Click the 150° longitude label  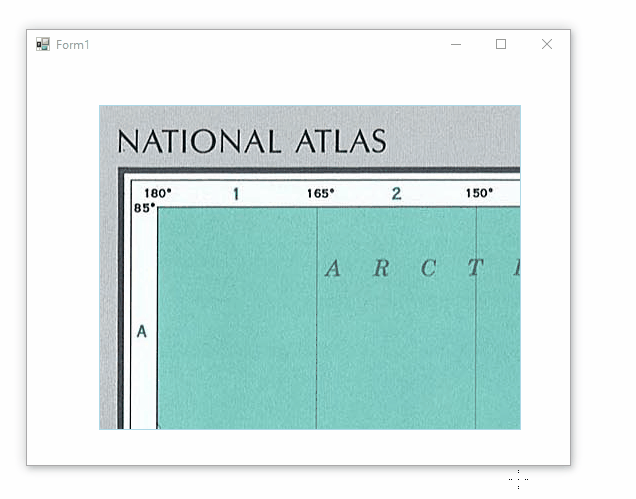click(479, 193)
